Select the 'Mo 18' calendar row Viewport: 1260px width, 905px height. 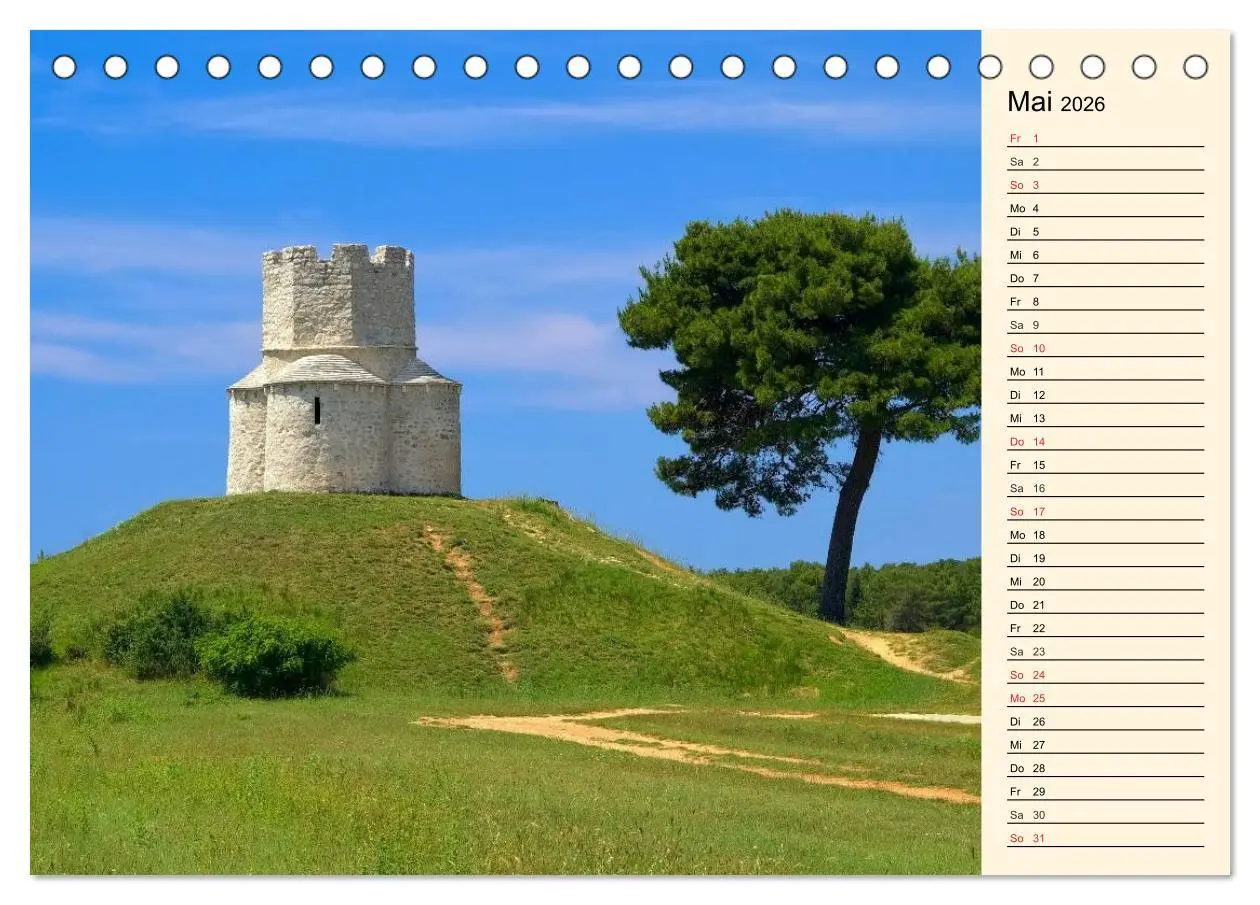pos(1105,535)
